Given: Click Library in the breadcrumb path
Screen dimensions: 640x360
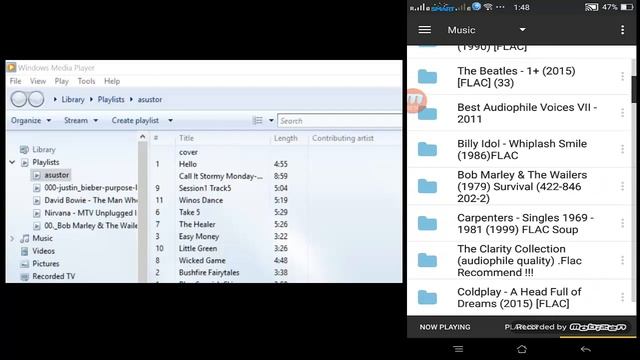Looking at the screenshot, I should pos(73,100).
